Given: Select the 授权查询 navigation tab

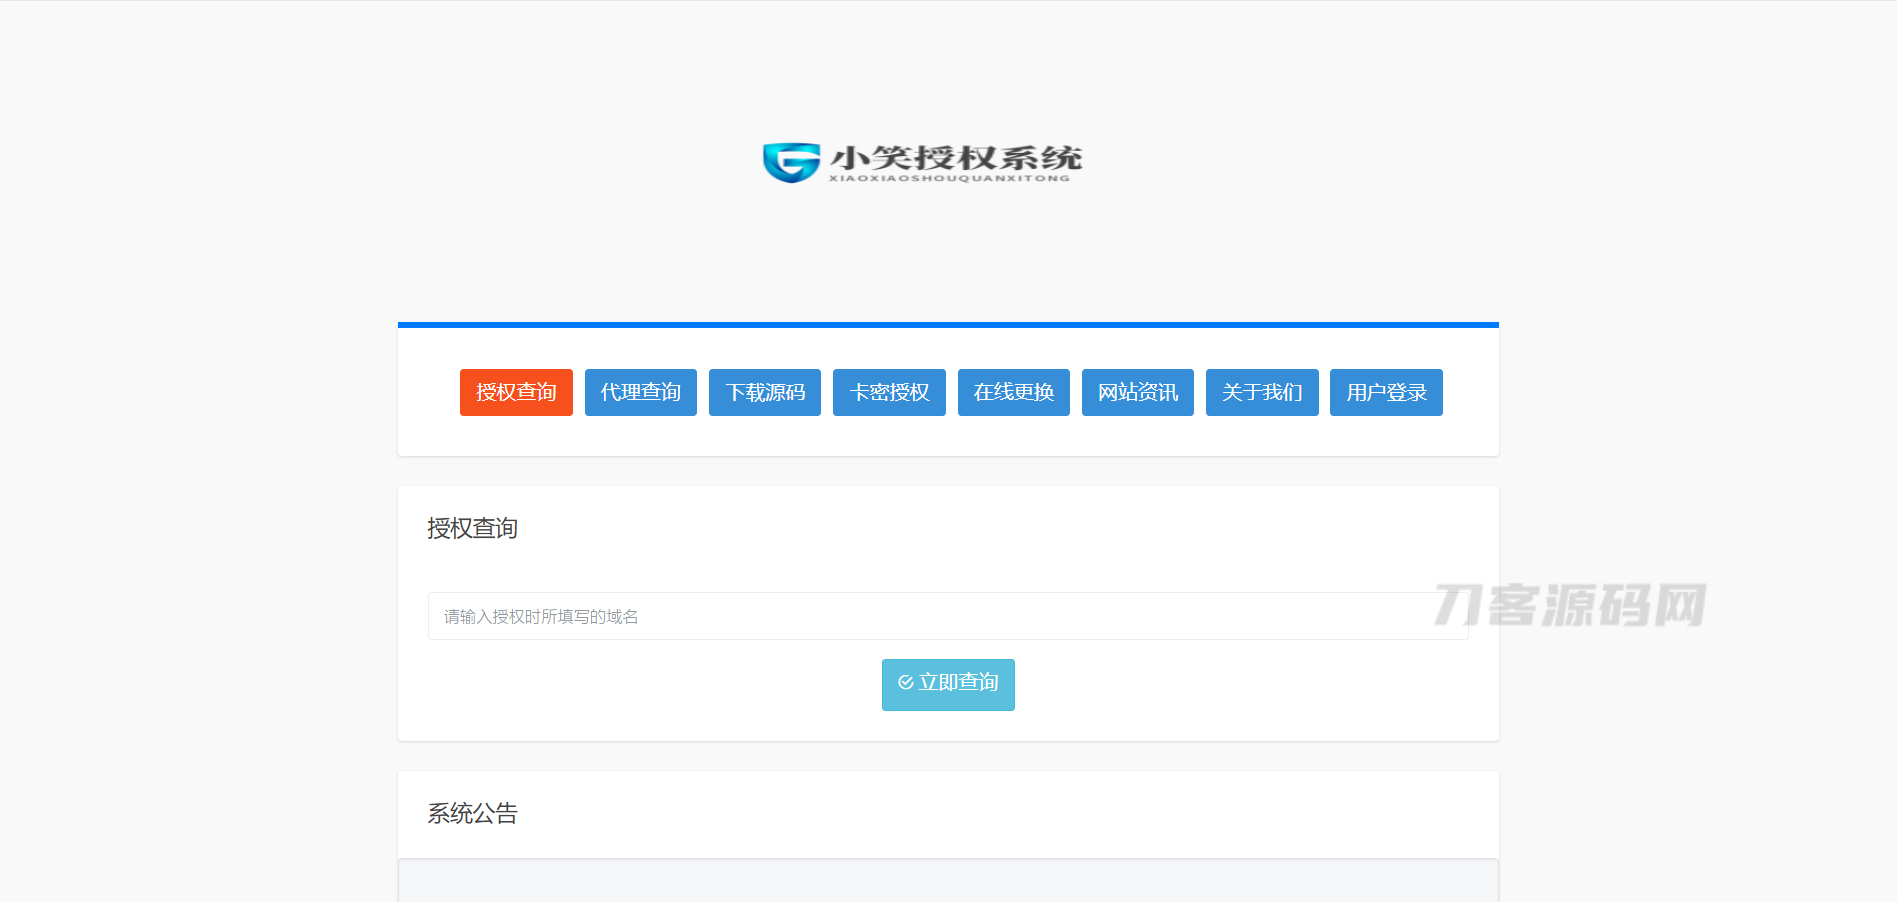Looking at the screenshot, I should click(x=516, y=392).
